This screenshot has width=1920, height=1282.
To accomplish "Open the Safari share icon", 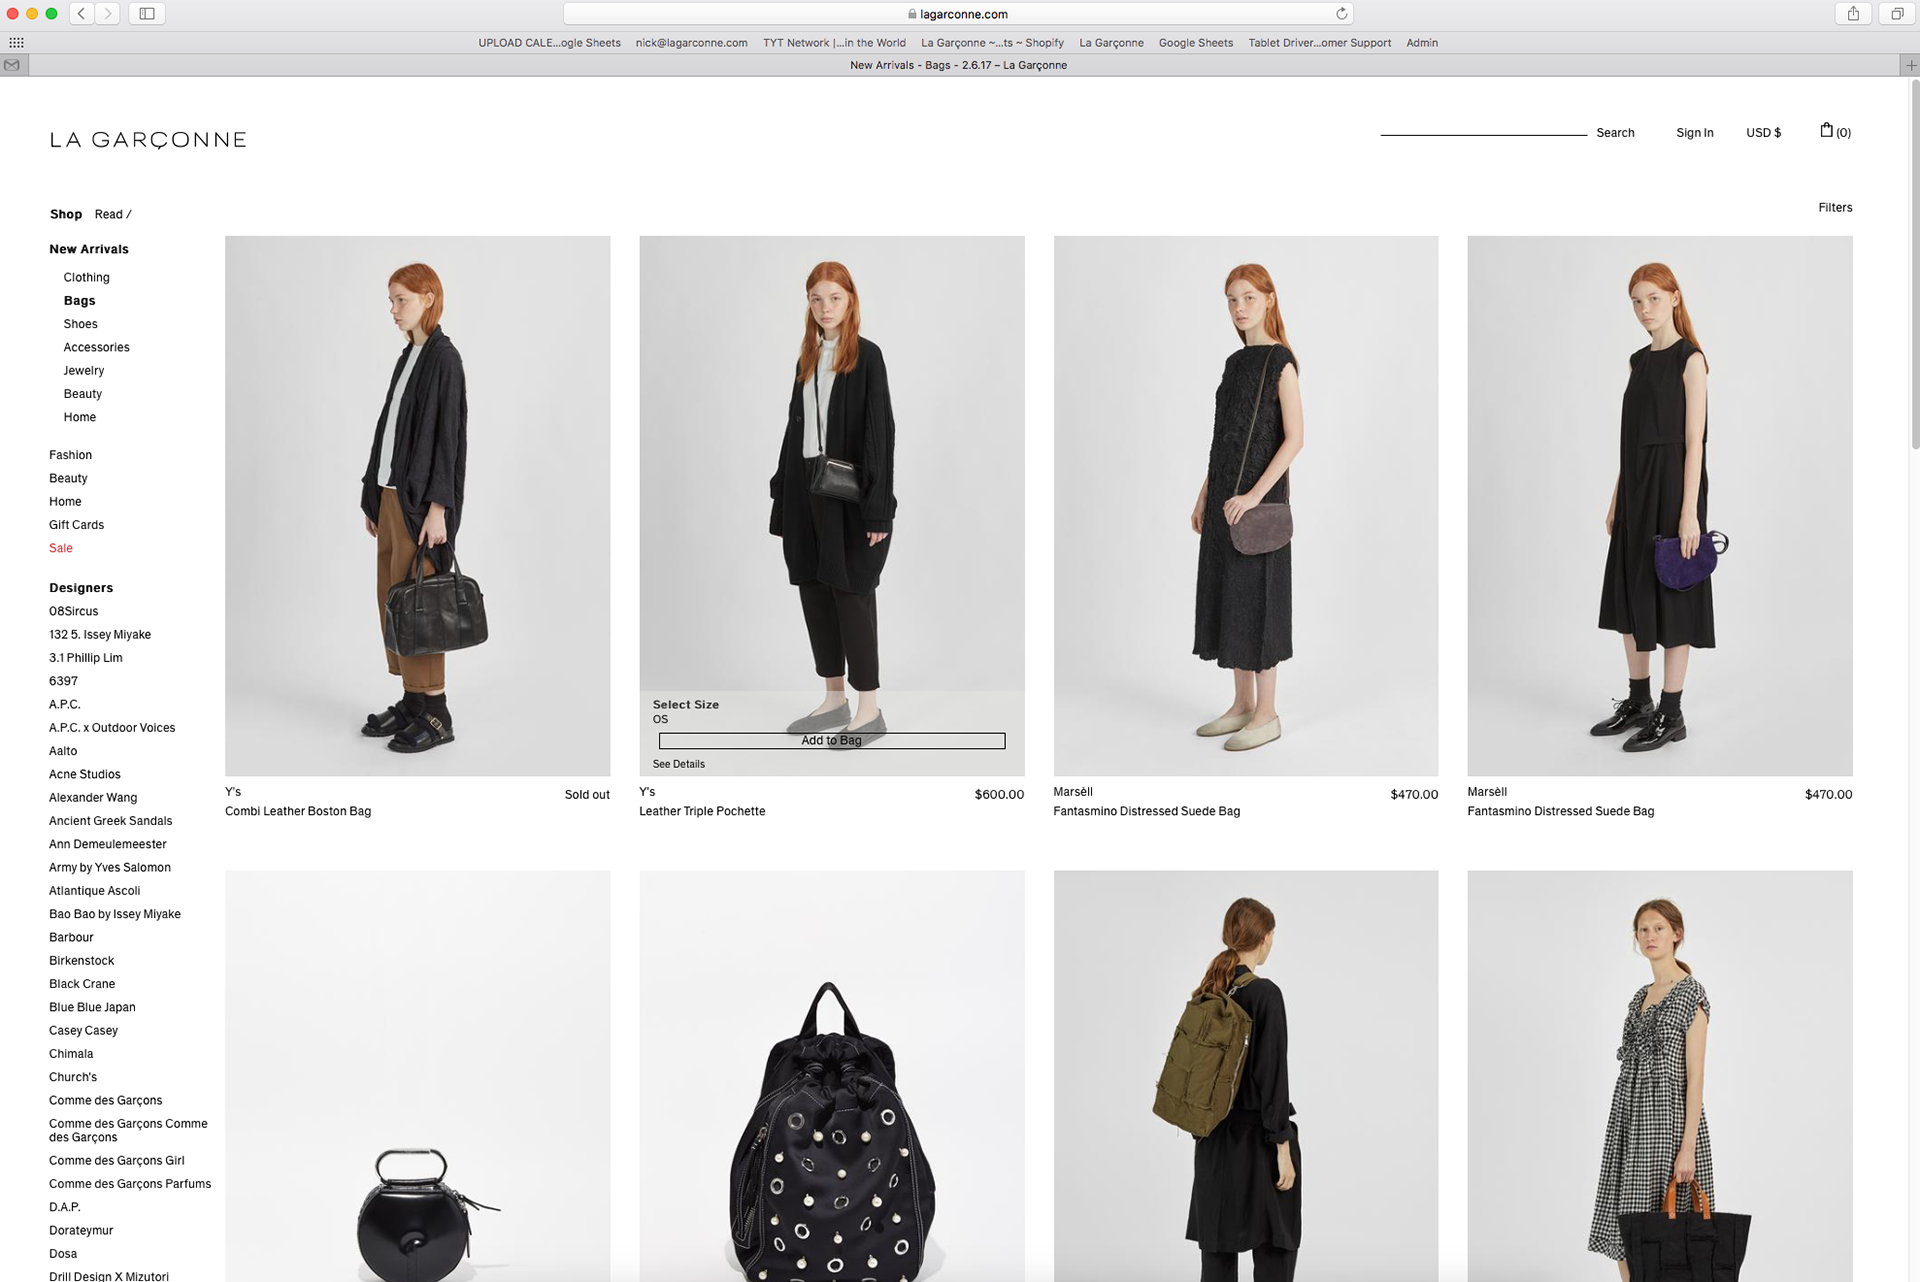I will pos(1853,14).
